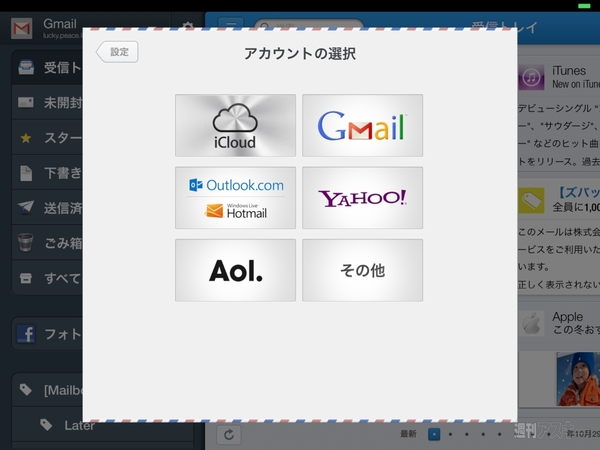Select the Outlook.com Hotmail account tile
This screenshot has width=600, height=450.
235,198
